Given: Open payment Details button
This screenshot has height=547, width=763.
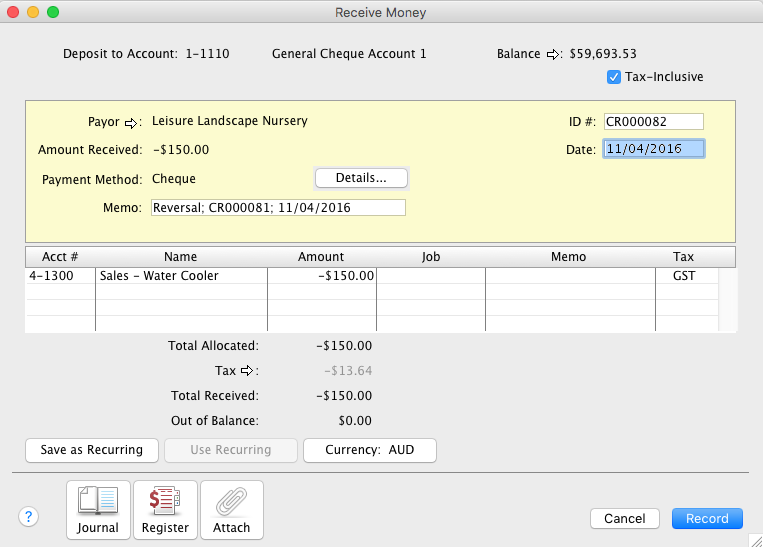Looking at the screenshot, I should pyautogui.click(x=361, y=178).
